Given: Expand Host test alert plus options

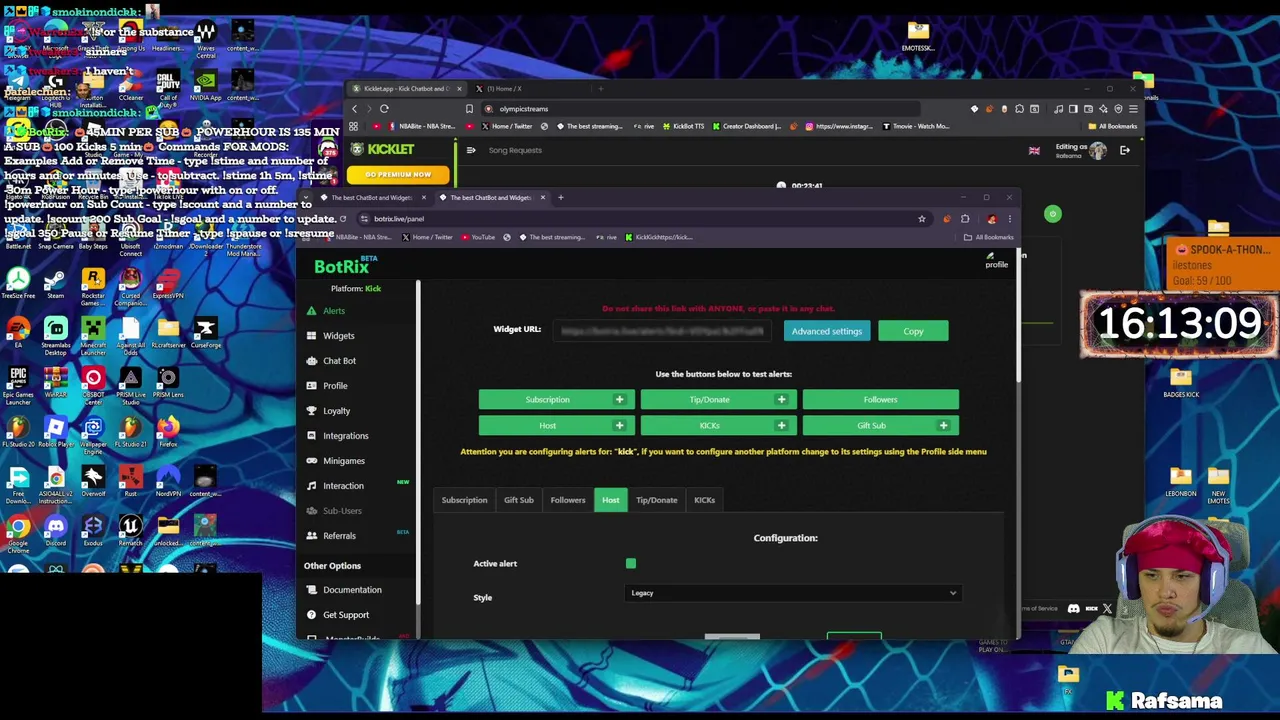Looking at the screenshot, I should point(619,426).
